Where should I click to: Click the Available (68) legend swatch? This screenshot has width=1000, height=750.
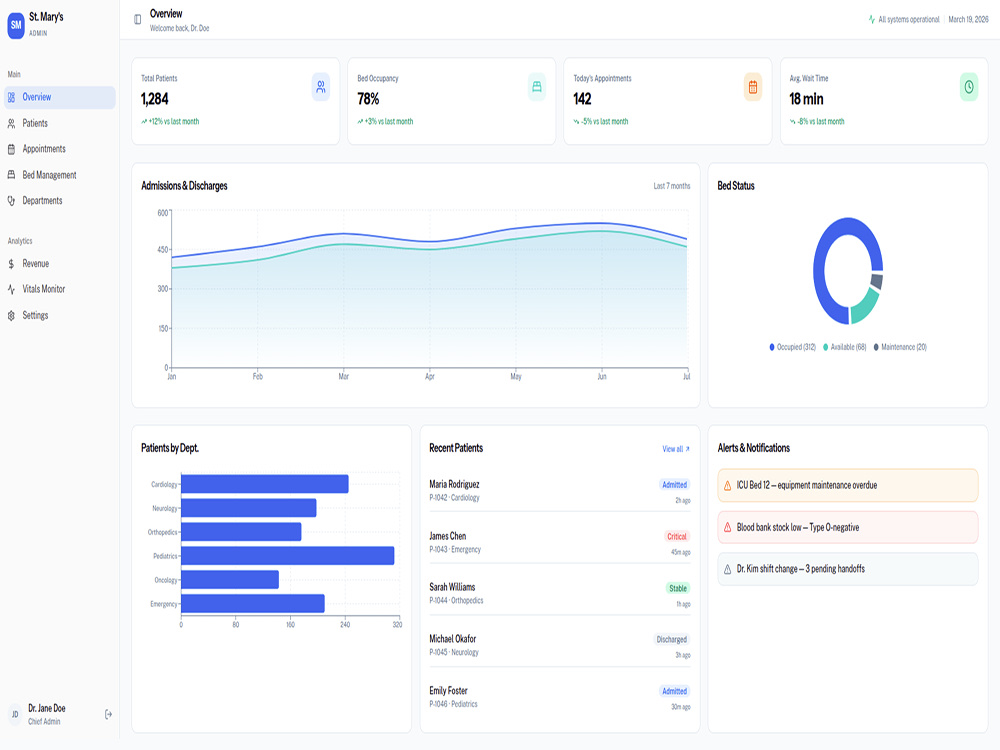(825, 348)
